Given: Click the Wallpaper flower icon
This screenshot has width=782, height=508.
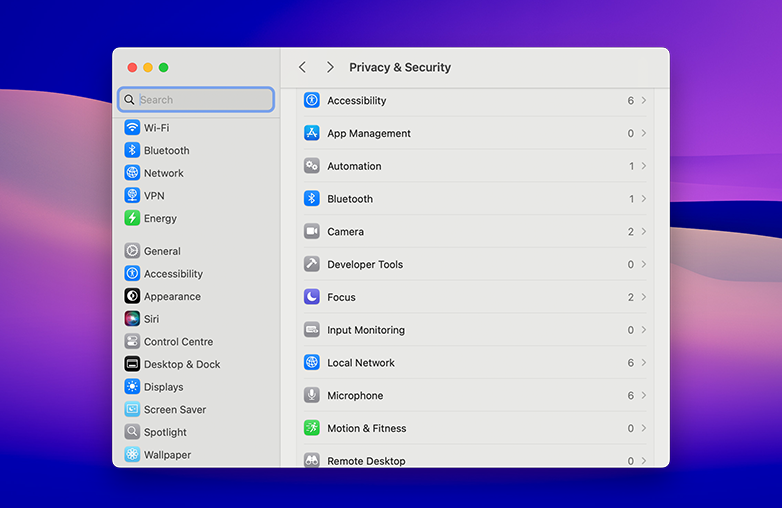Looking at the screenshot, I should [x=132, y=455].
